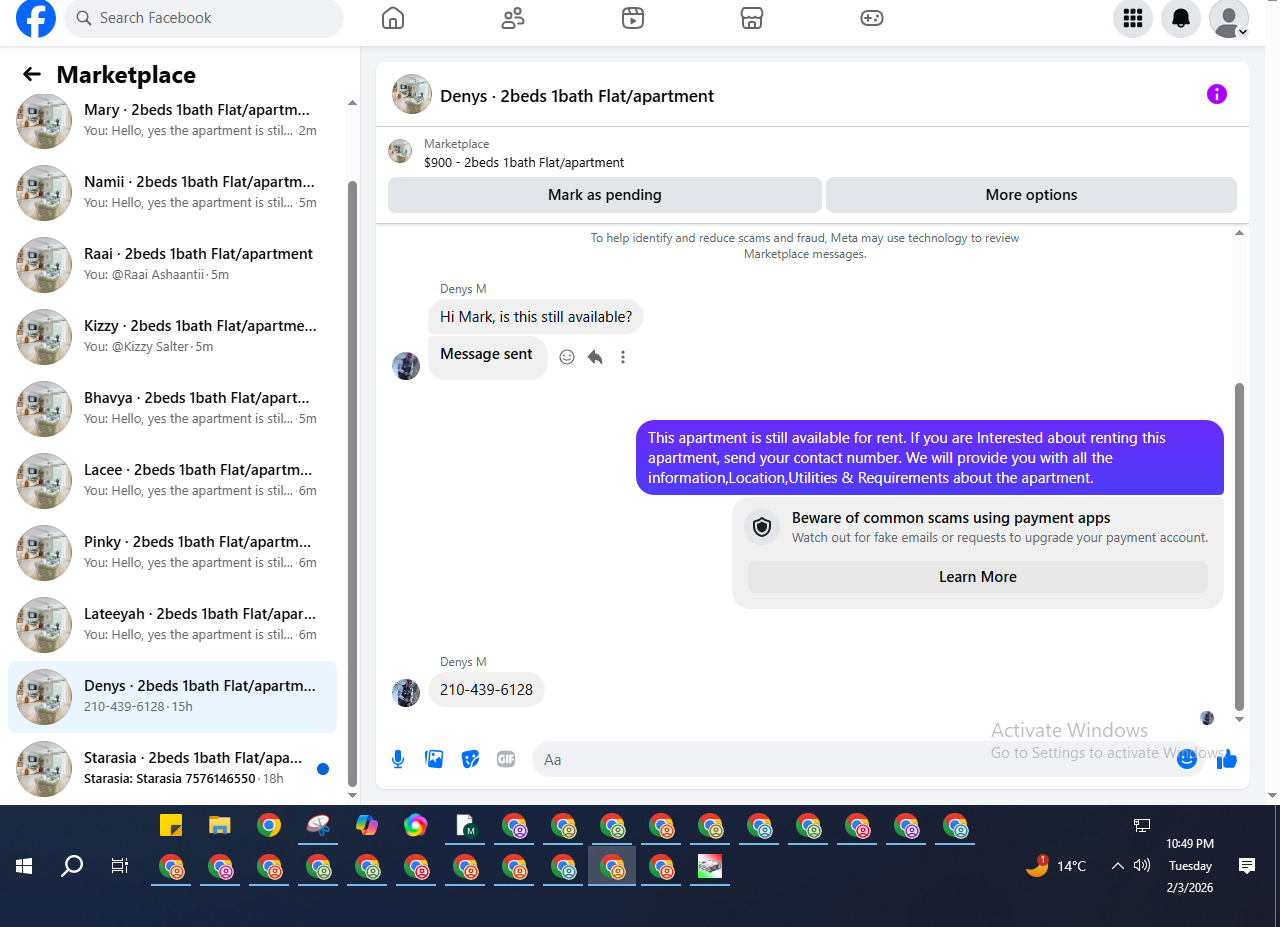
Task: Send a thumbs up like
Action: point(1227,760)
